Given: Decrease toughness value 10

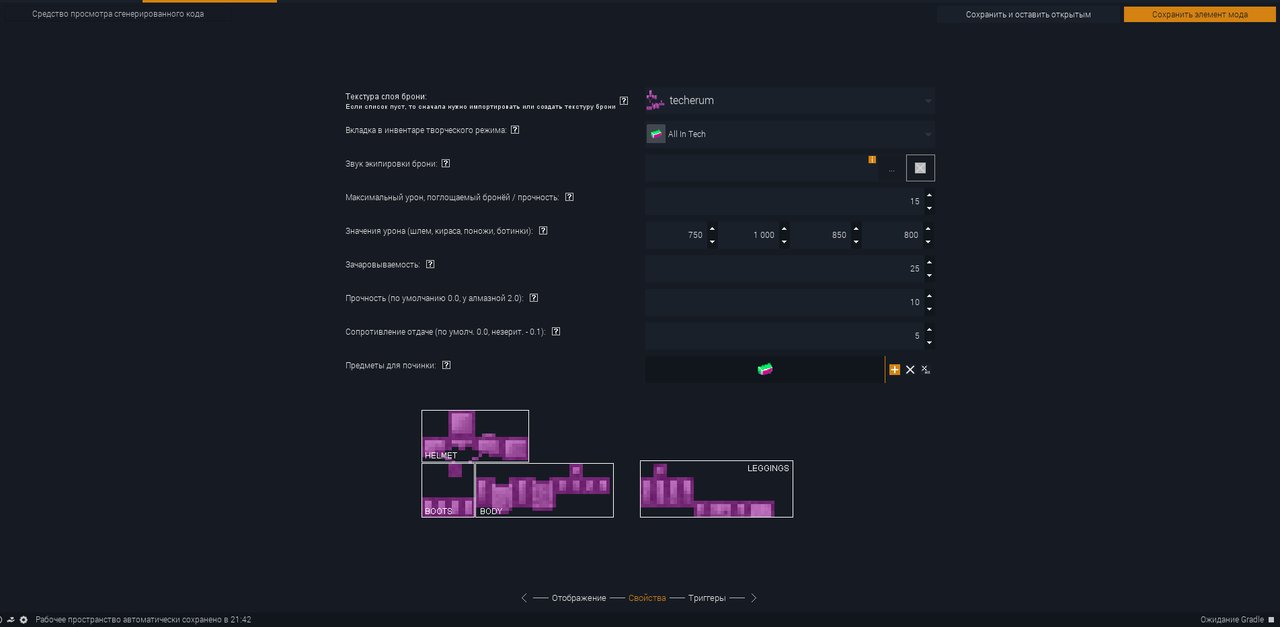Looking at the screenshot, I should coord(929,308).
